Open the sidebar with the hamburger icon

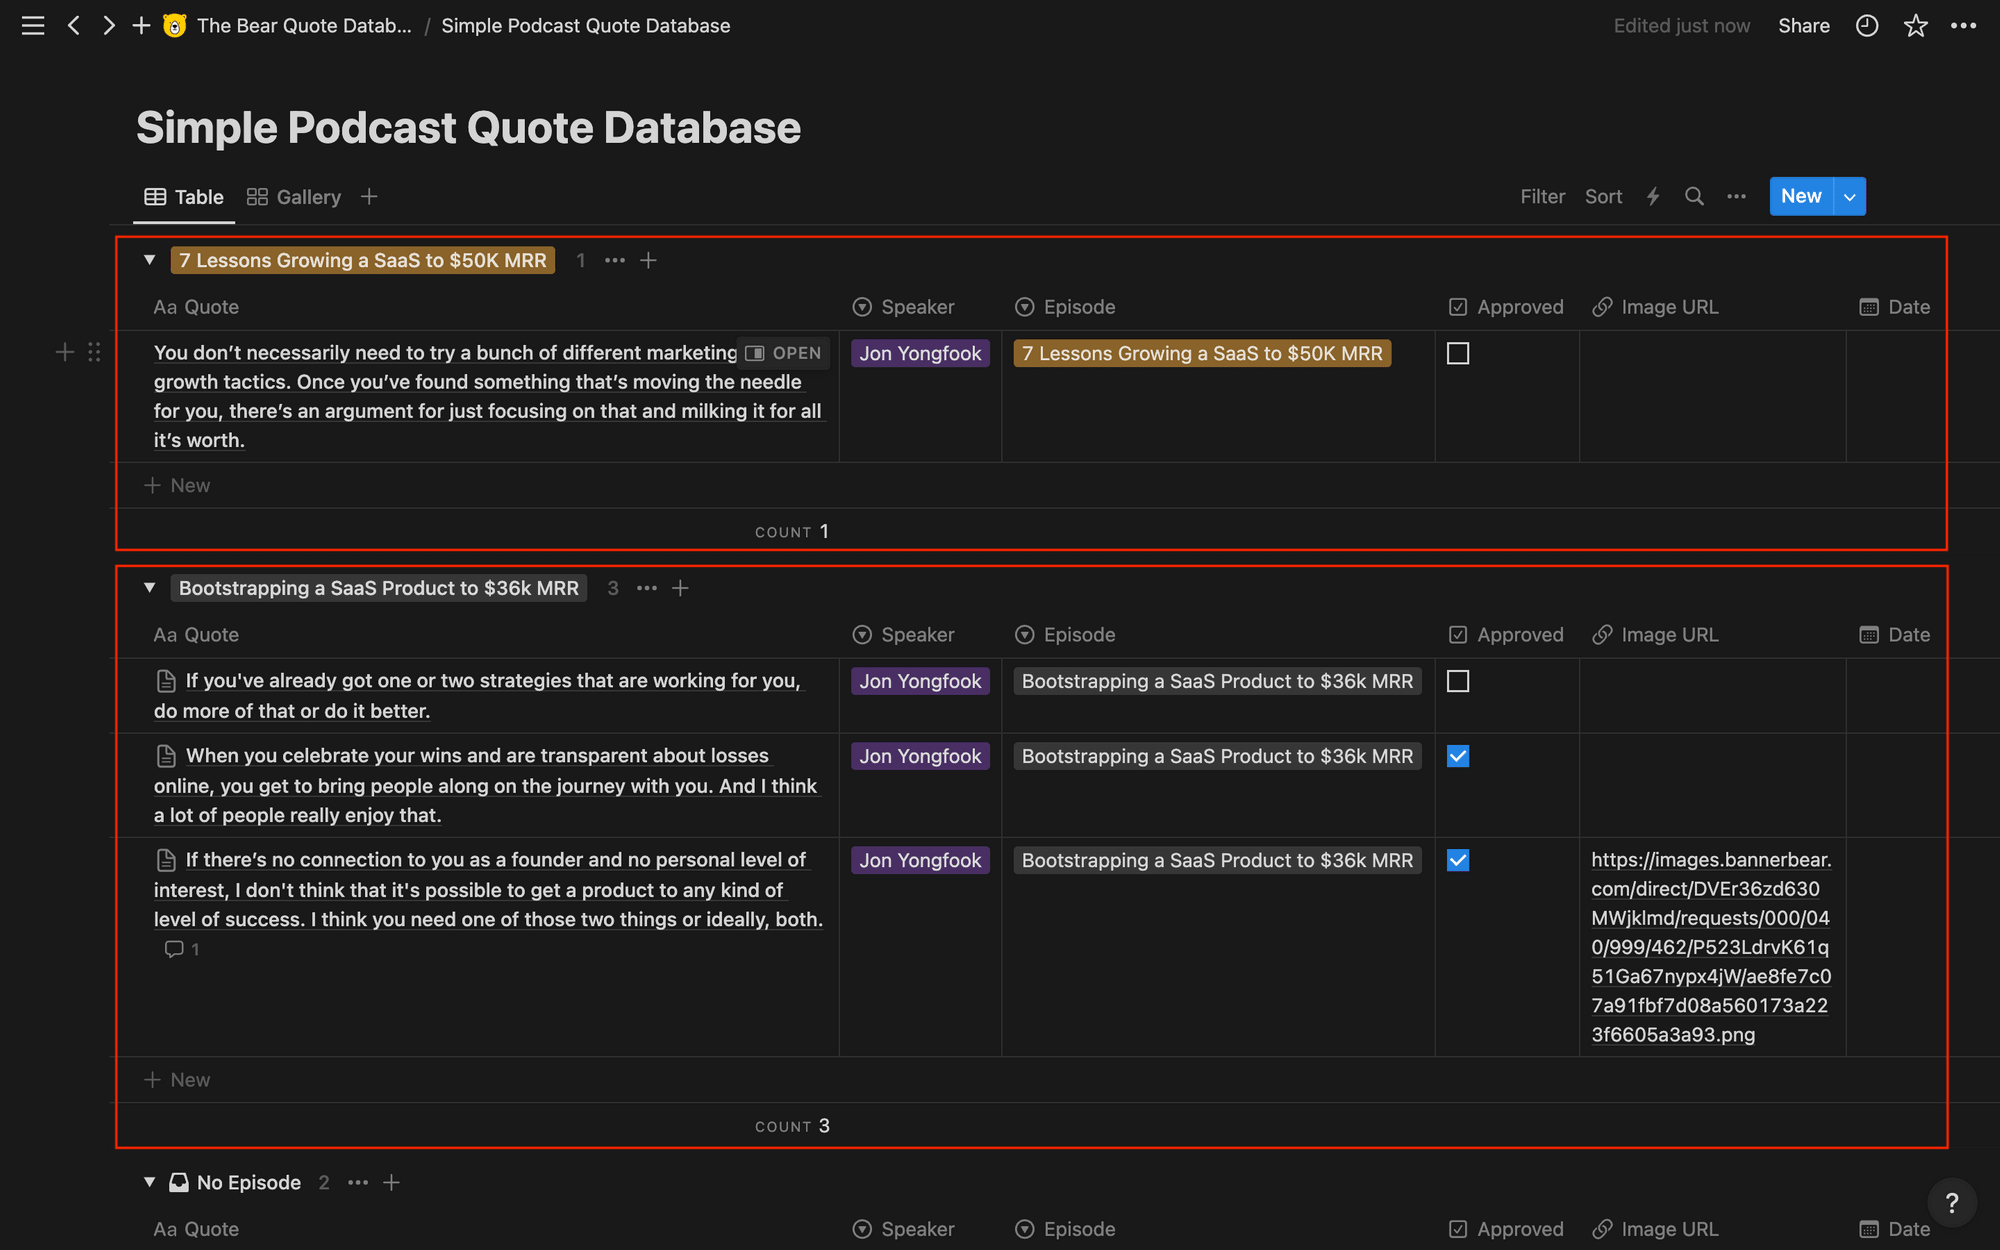(32, 25)
